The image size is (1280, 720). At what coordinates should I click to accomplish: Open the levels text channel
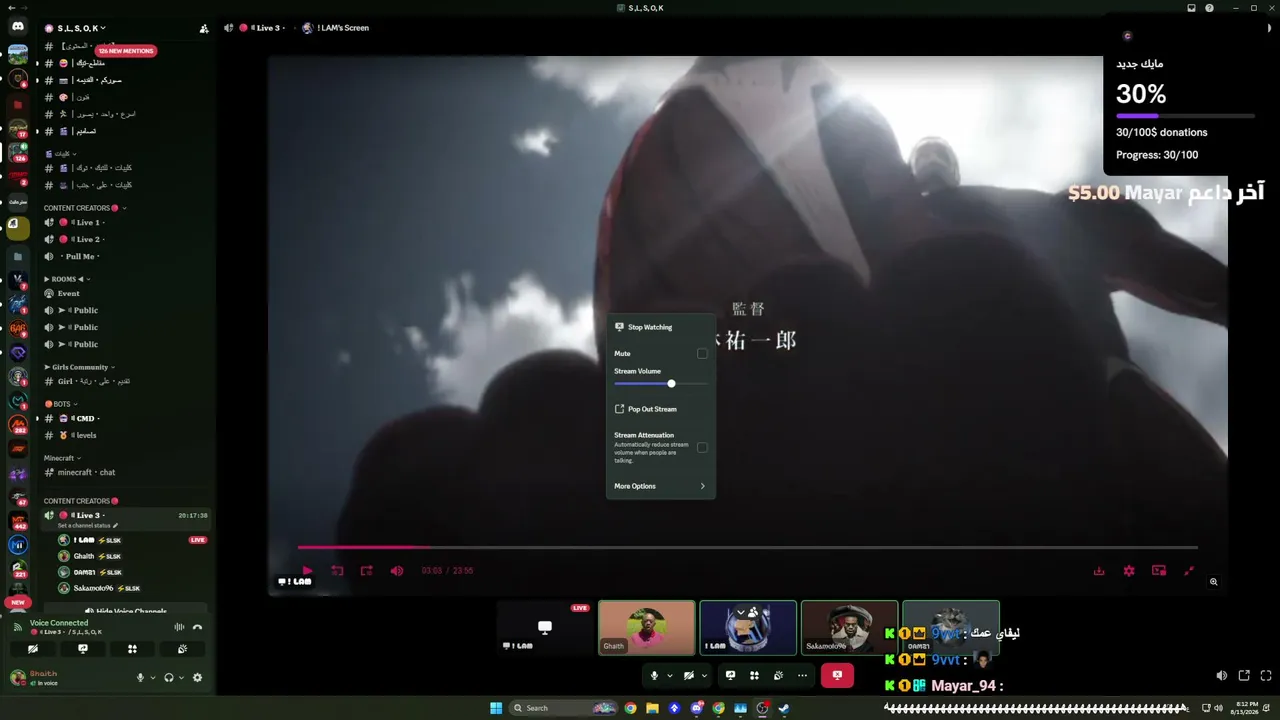[x=124, y=435]
